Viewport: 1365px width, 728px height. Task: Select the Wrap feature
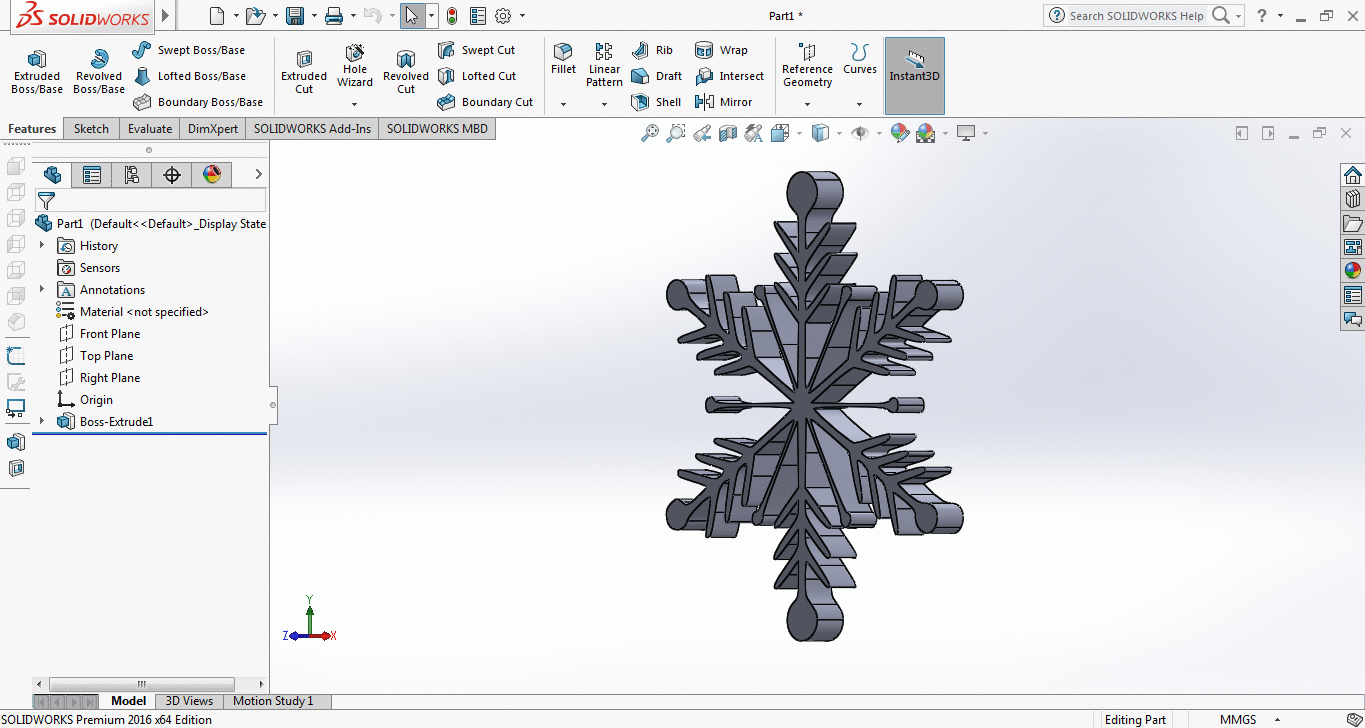pyautogui.click(x=721, y=50)
